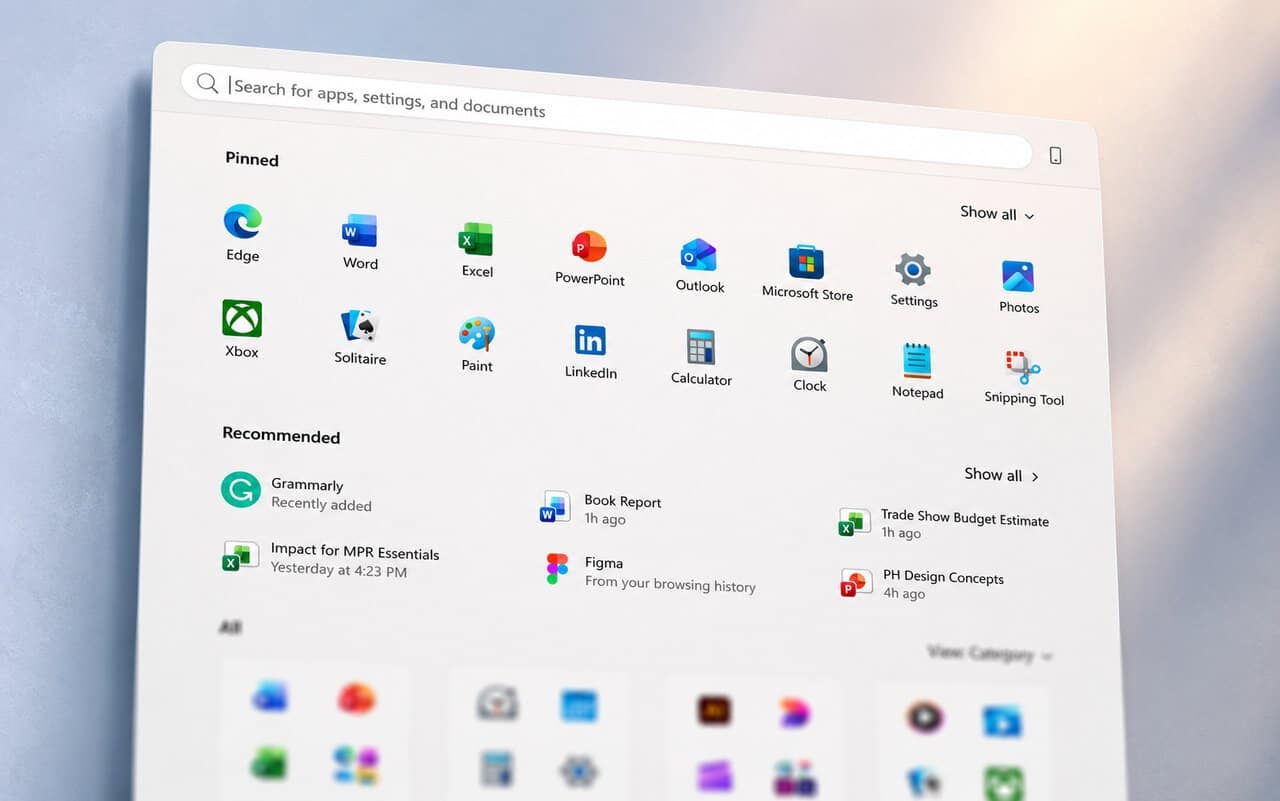The image size is (1280, 801).
Task: Launch the Photos app
Action: point(1018,277)
